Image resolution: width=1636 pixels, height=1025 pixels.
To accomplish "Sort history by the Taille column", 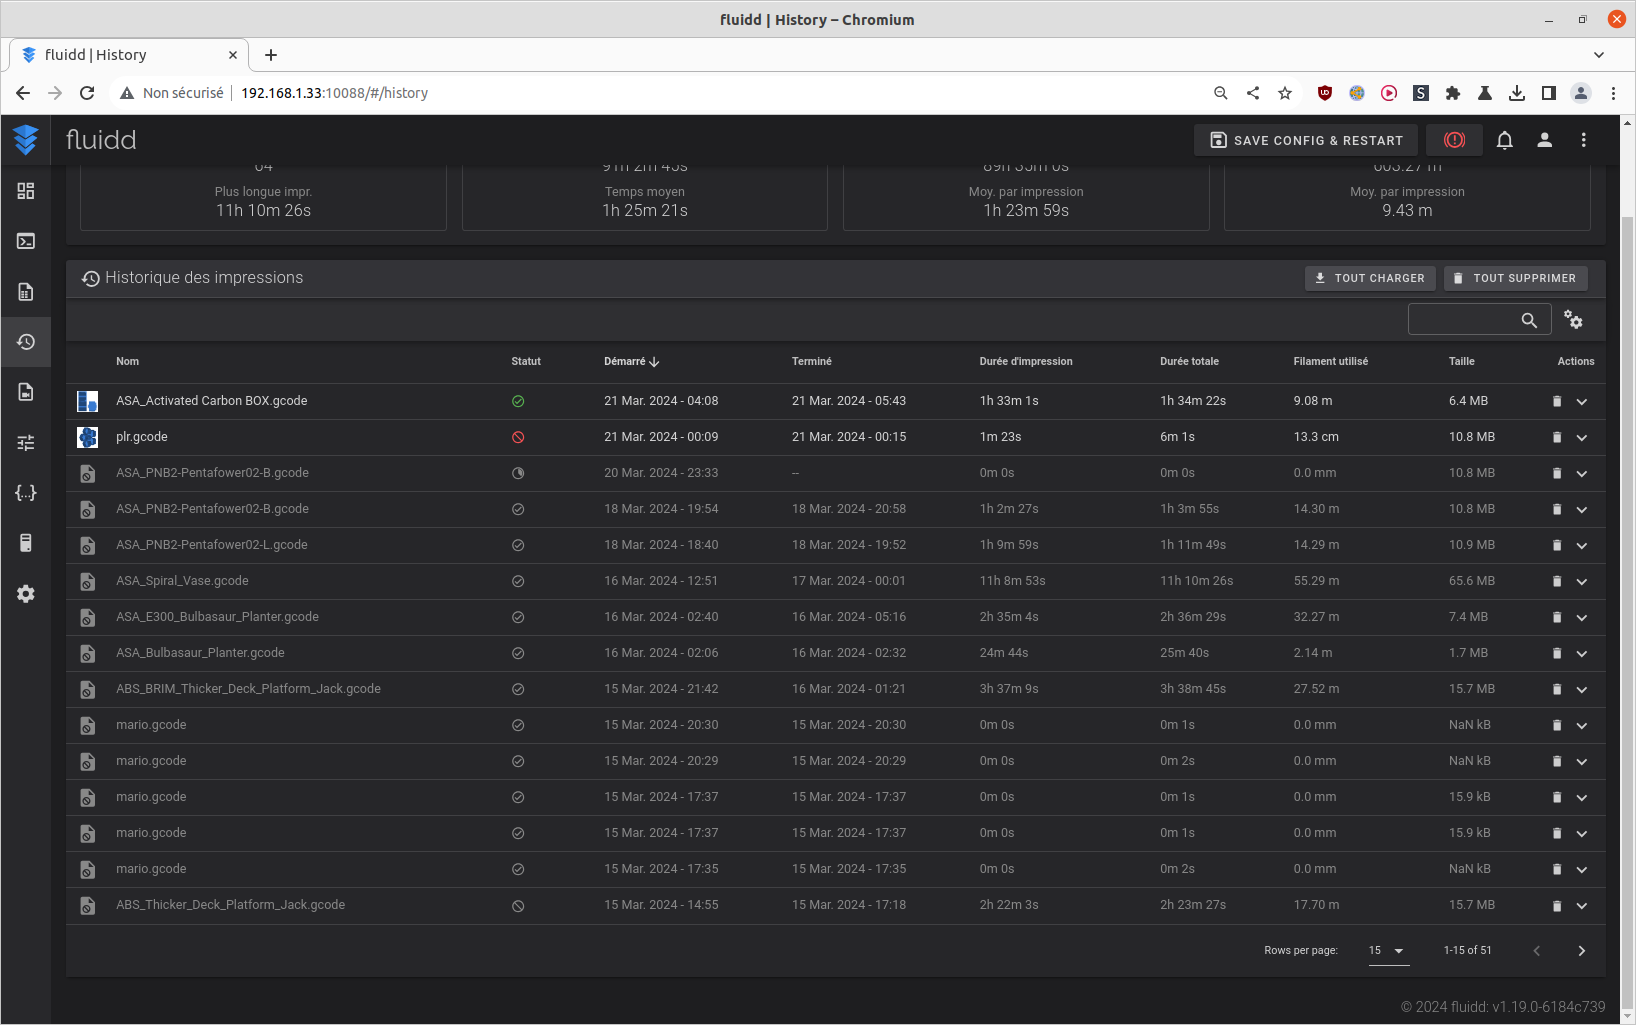I will (1462, 362).
